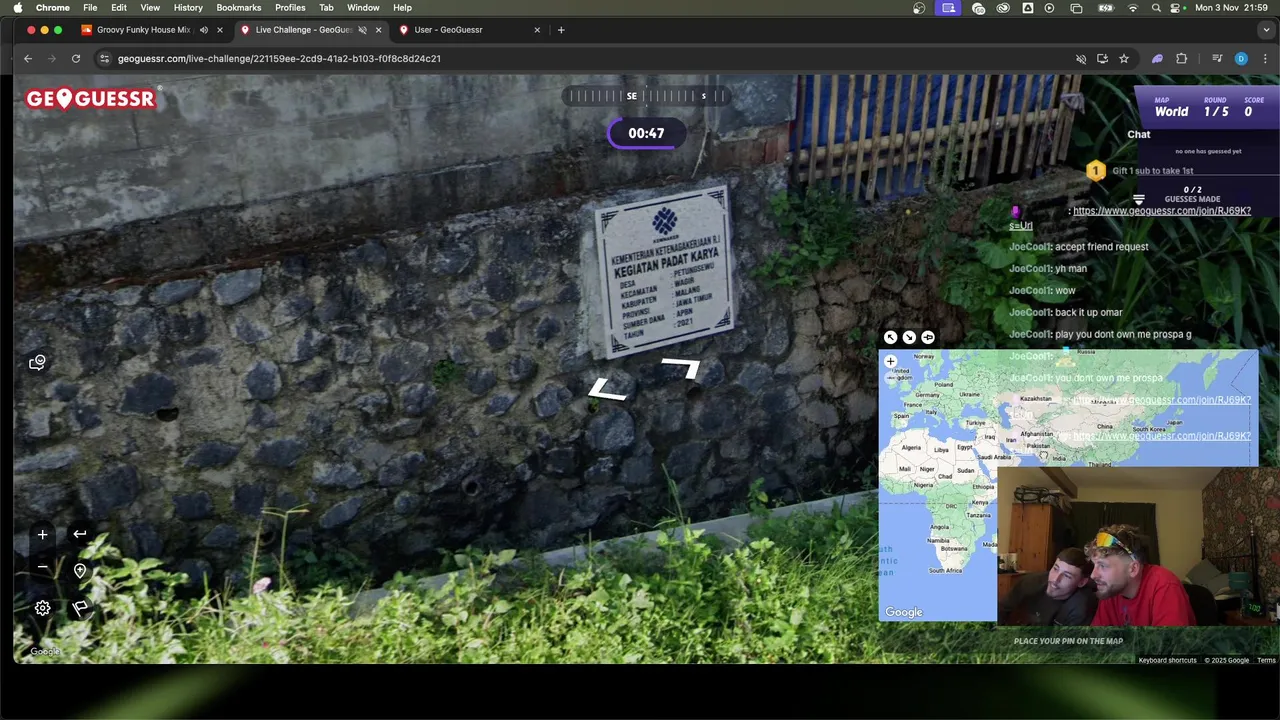Close the User - GeoGuessr tab

537,30
